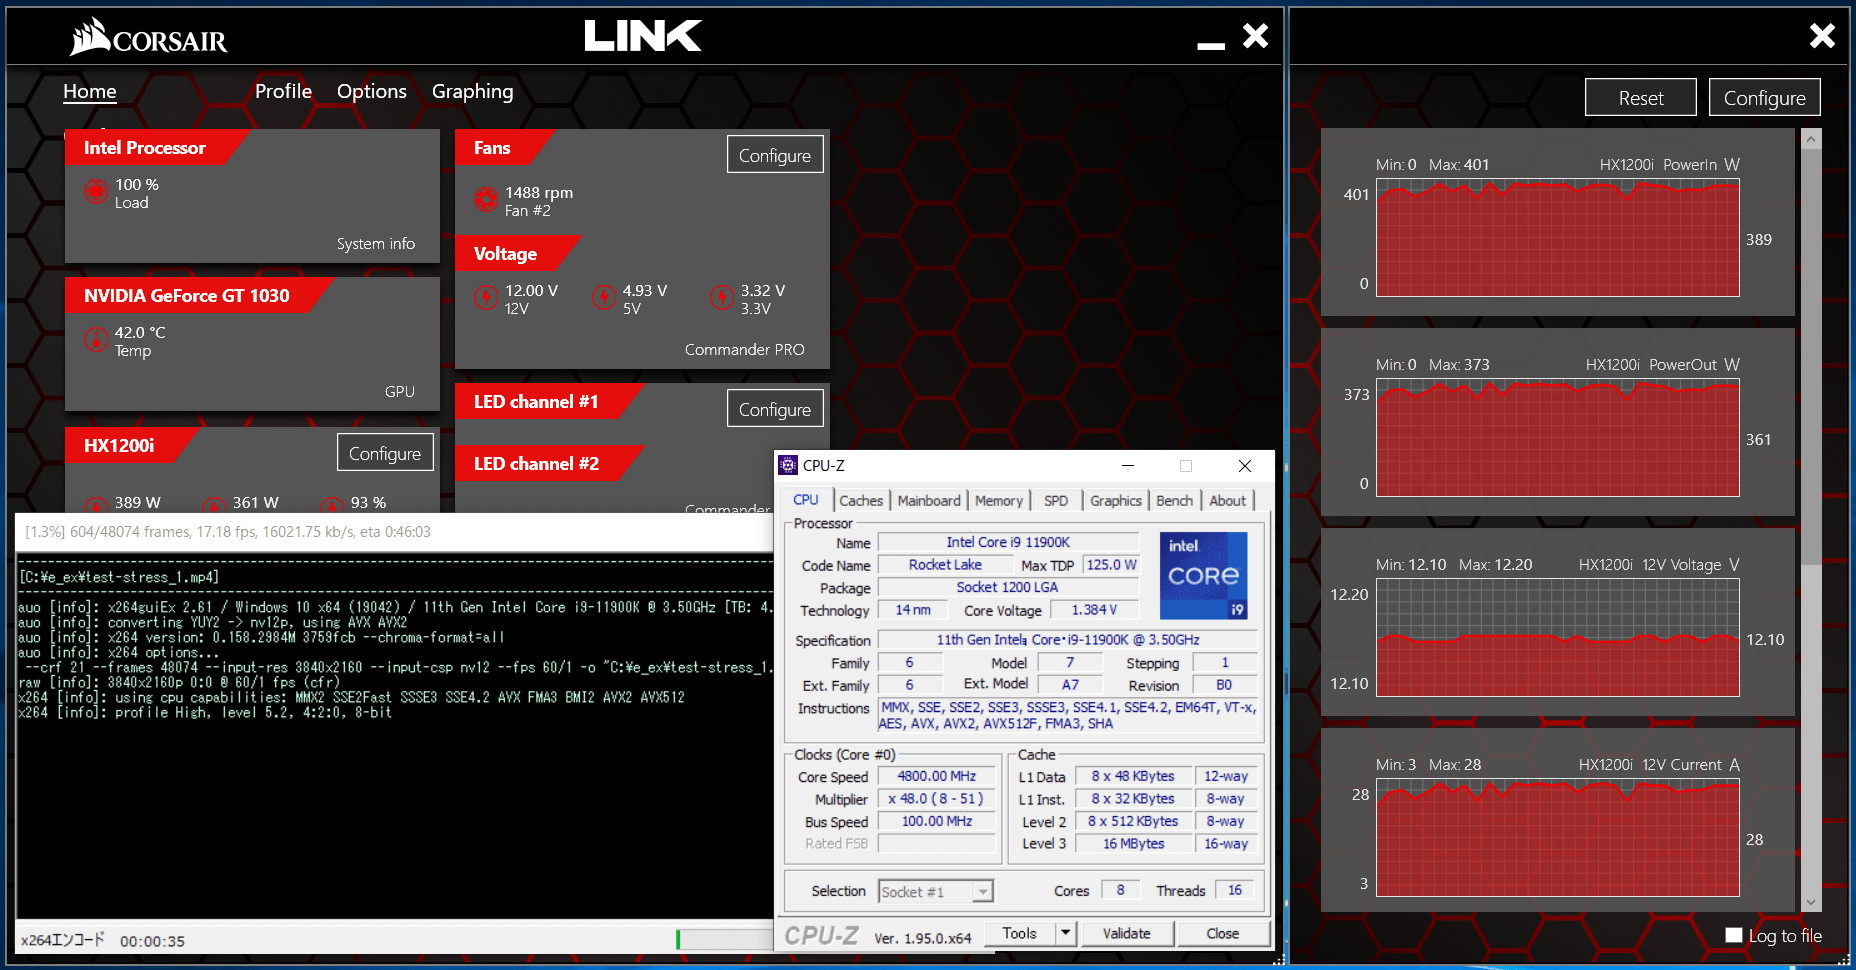1856x970 pixels.
Task: Click the HX1200i PowerOut graph
Action: [1558, 438]
